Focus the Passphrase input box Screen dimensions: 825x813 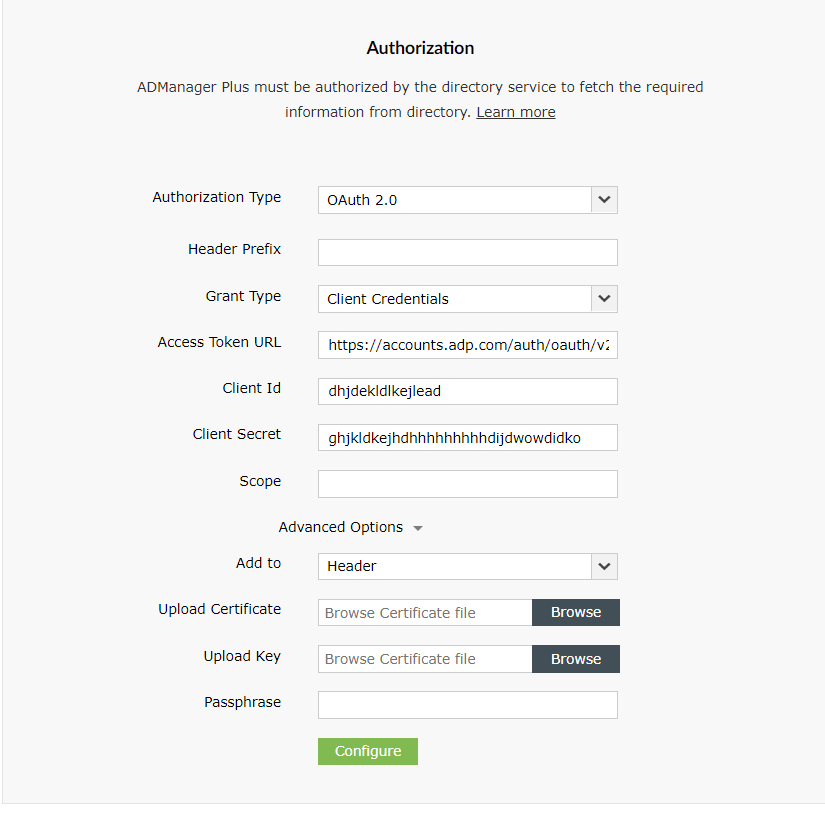click(468, 705)
